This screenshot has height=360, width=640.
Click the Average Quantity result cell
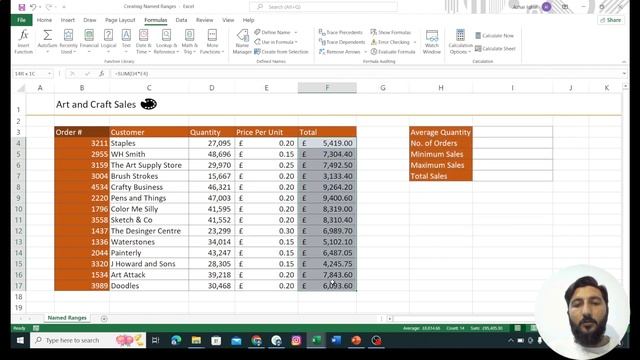512,132
